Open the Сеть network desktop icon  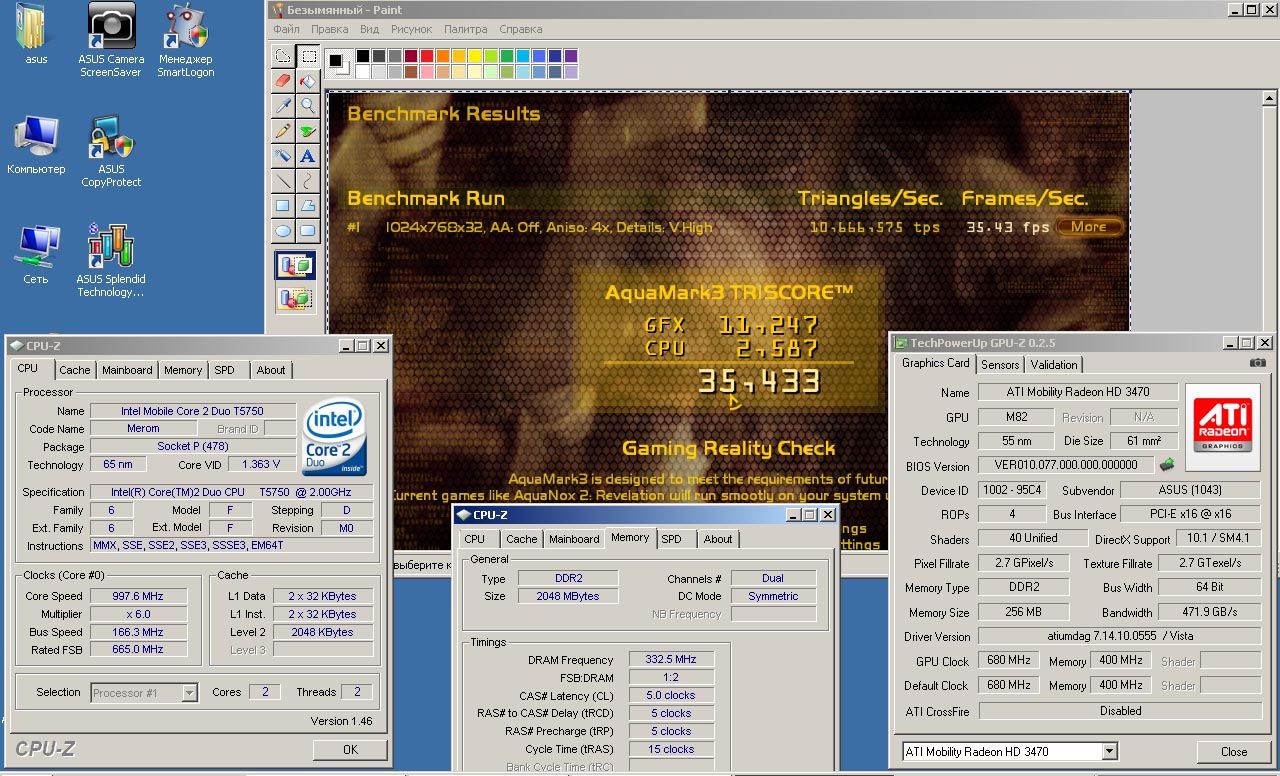pos(36,255)
